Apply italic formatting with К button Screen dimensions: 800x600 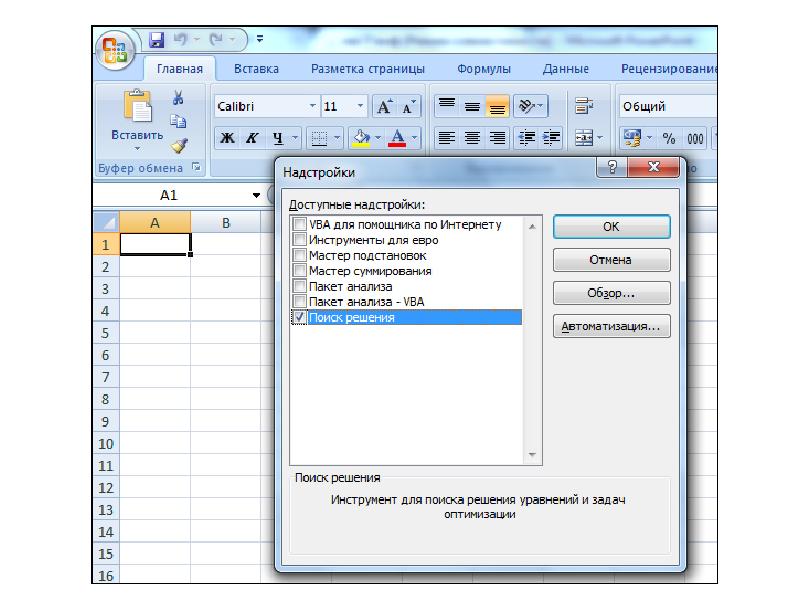(252, 138)
